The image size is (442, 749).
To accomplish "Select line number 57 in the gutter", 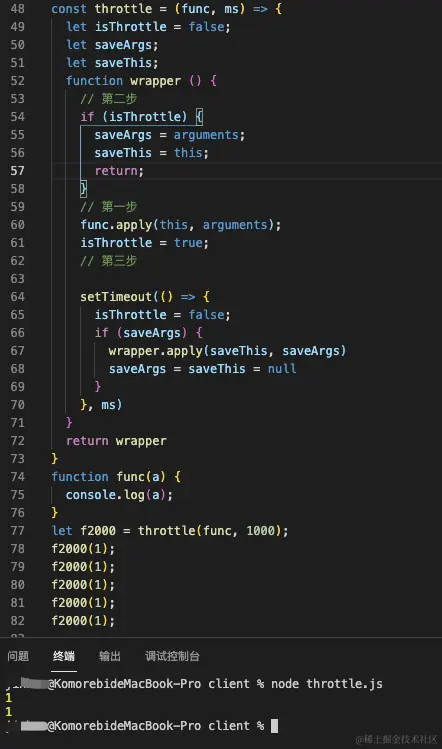I will pyautogui.click(x=17, y=171).
